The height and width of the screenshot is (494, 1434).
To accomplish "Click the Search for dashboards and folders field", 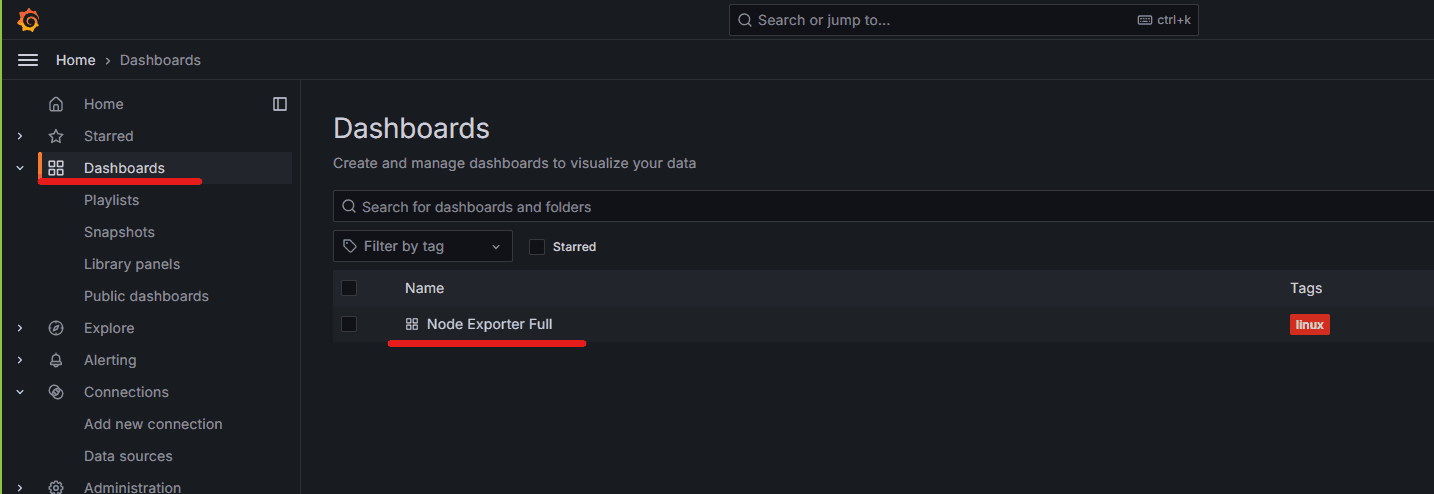I will [884, 207].
